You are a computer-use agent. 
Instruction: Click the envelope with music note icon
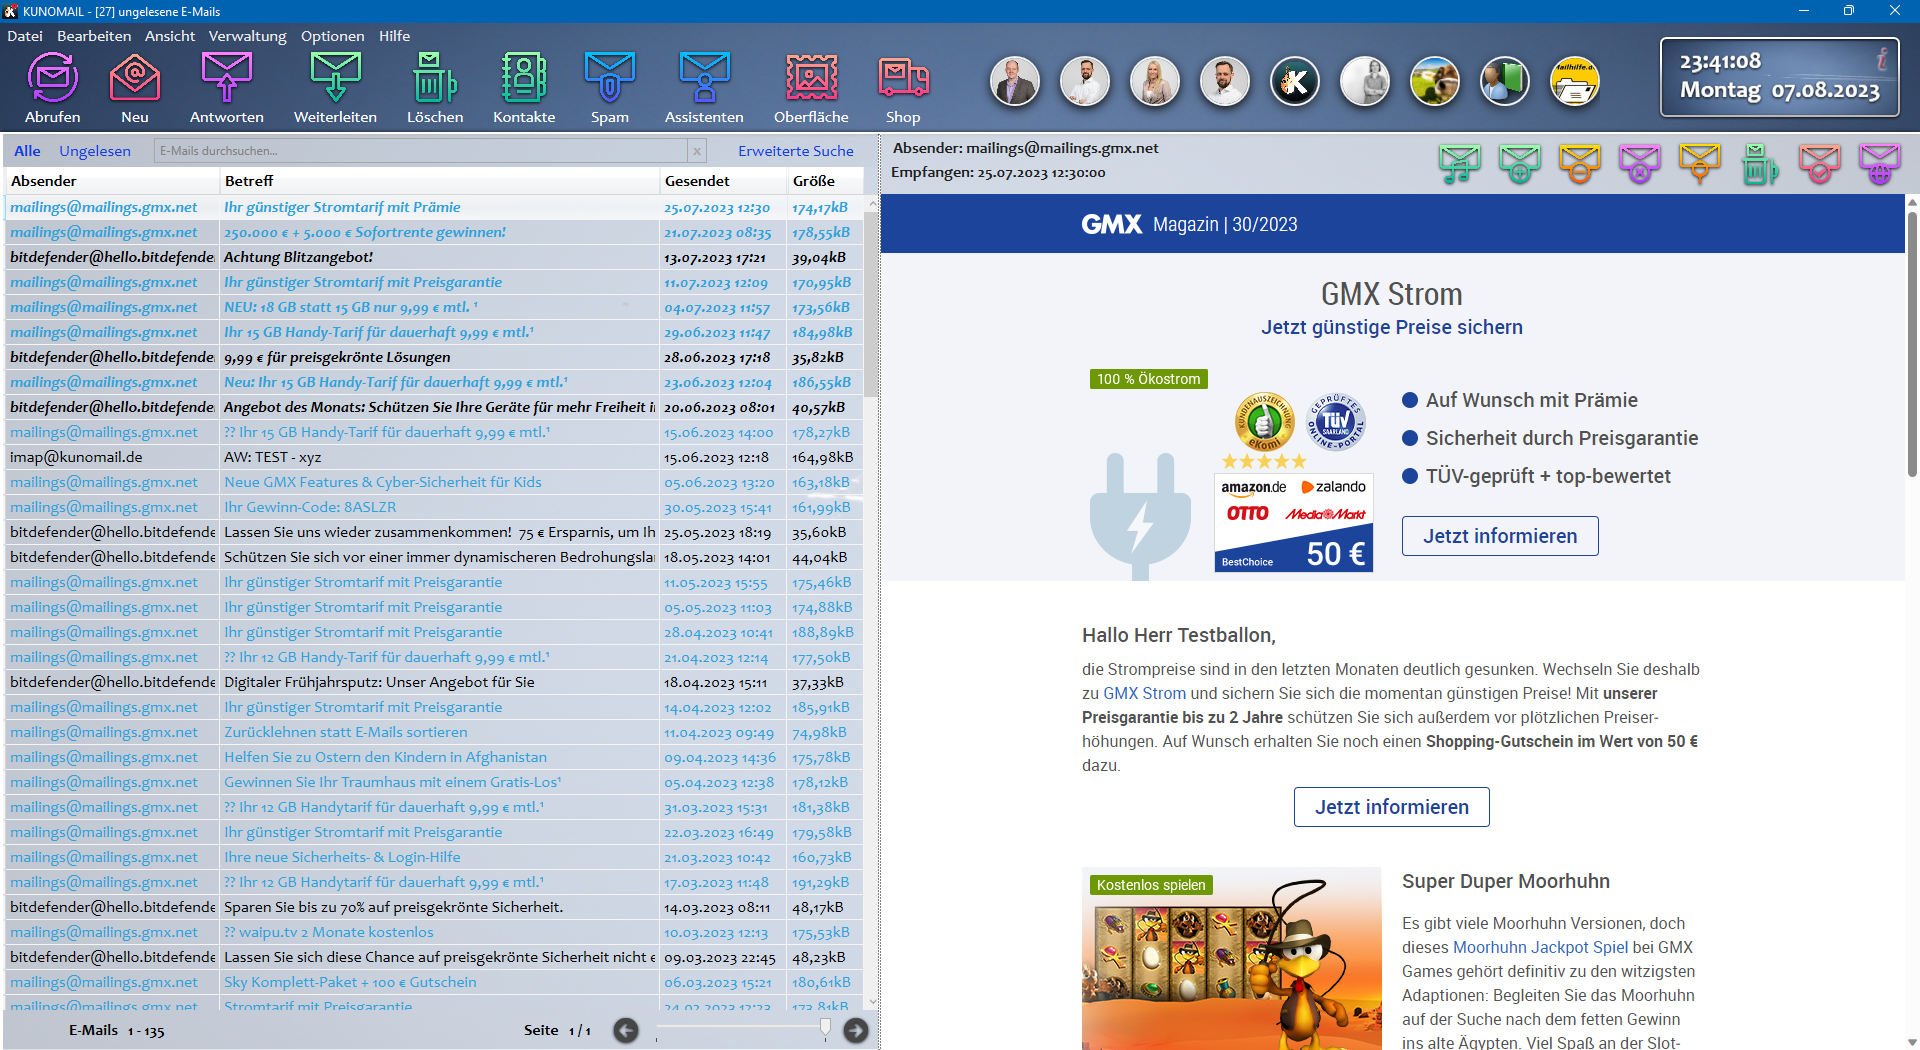[x=1460, y=164]
